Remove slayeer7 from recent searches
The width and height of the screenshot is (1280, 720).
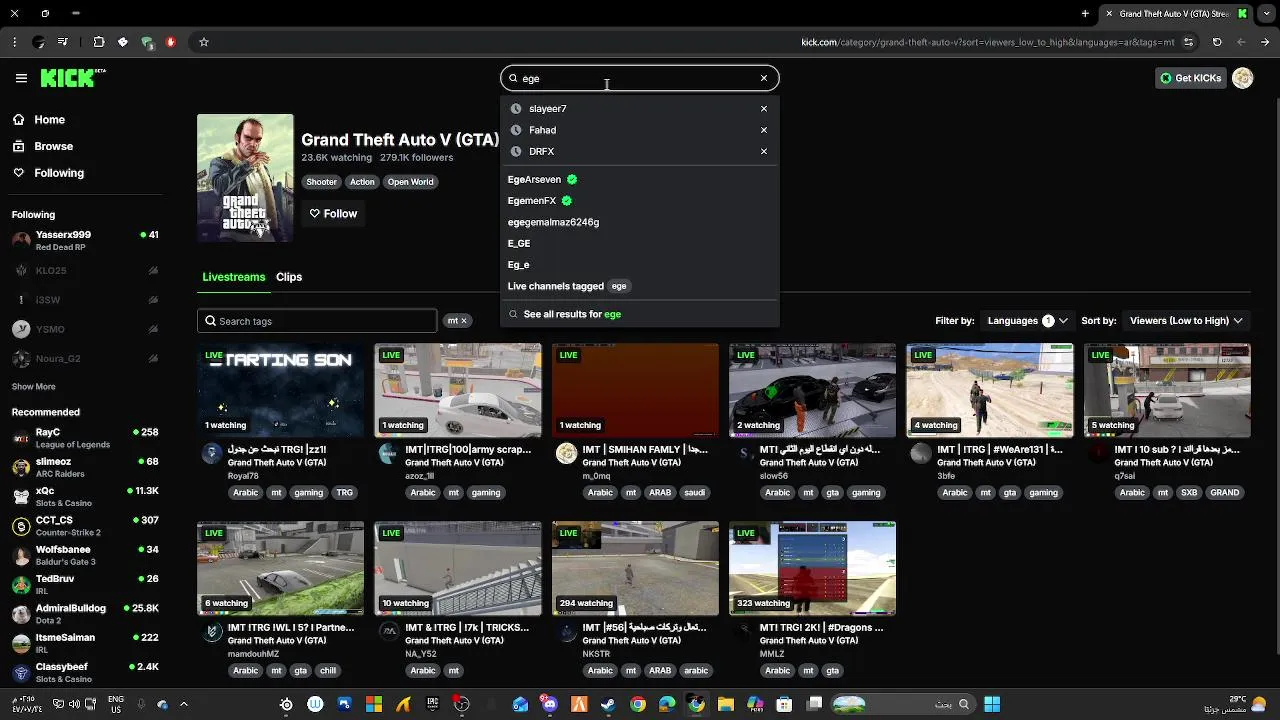[764, 109]
